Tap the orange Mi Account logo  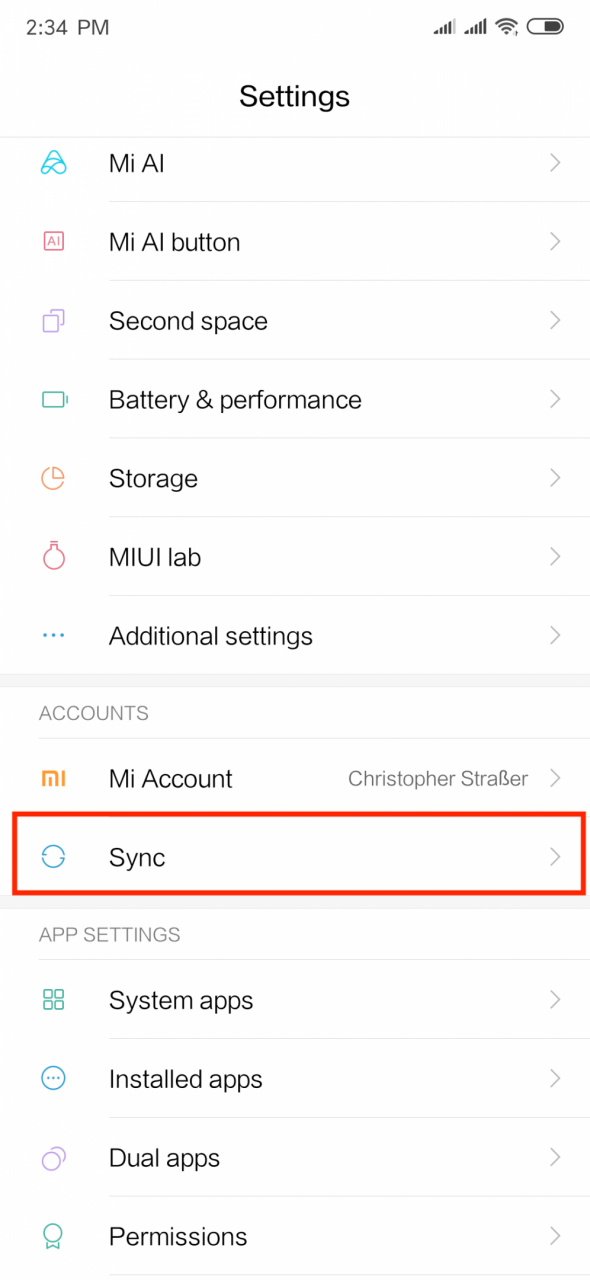click(x=53, y=778)
